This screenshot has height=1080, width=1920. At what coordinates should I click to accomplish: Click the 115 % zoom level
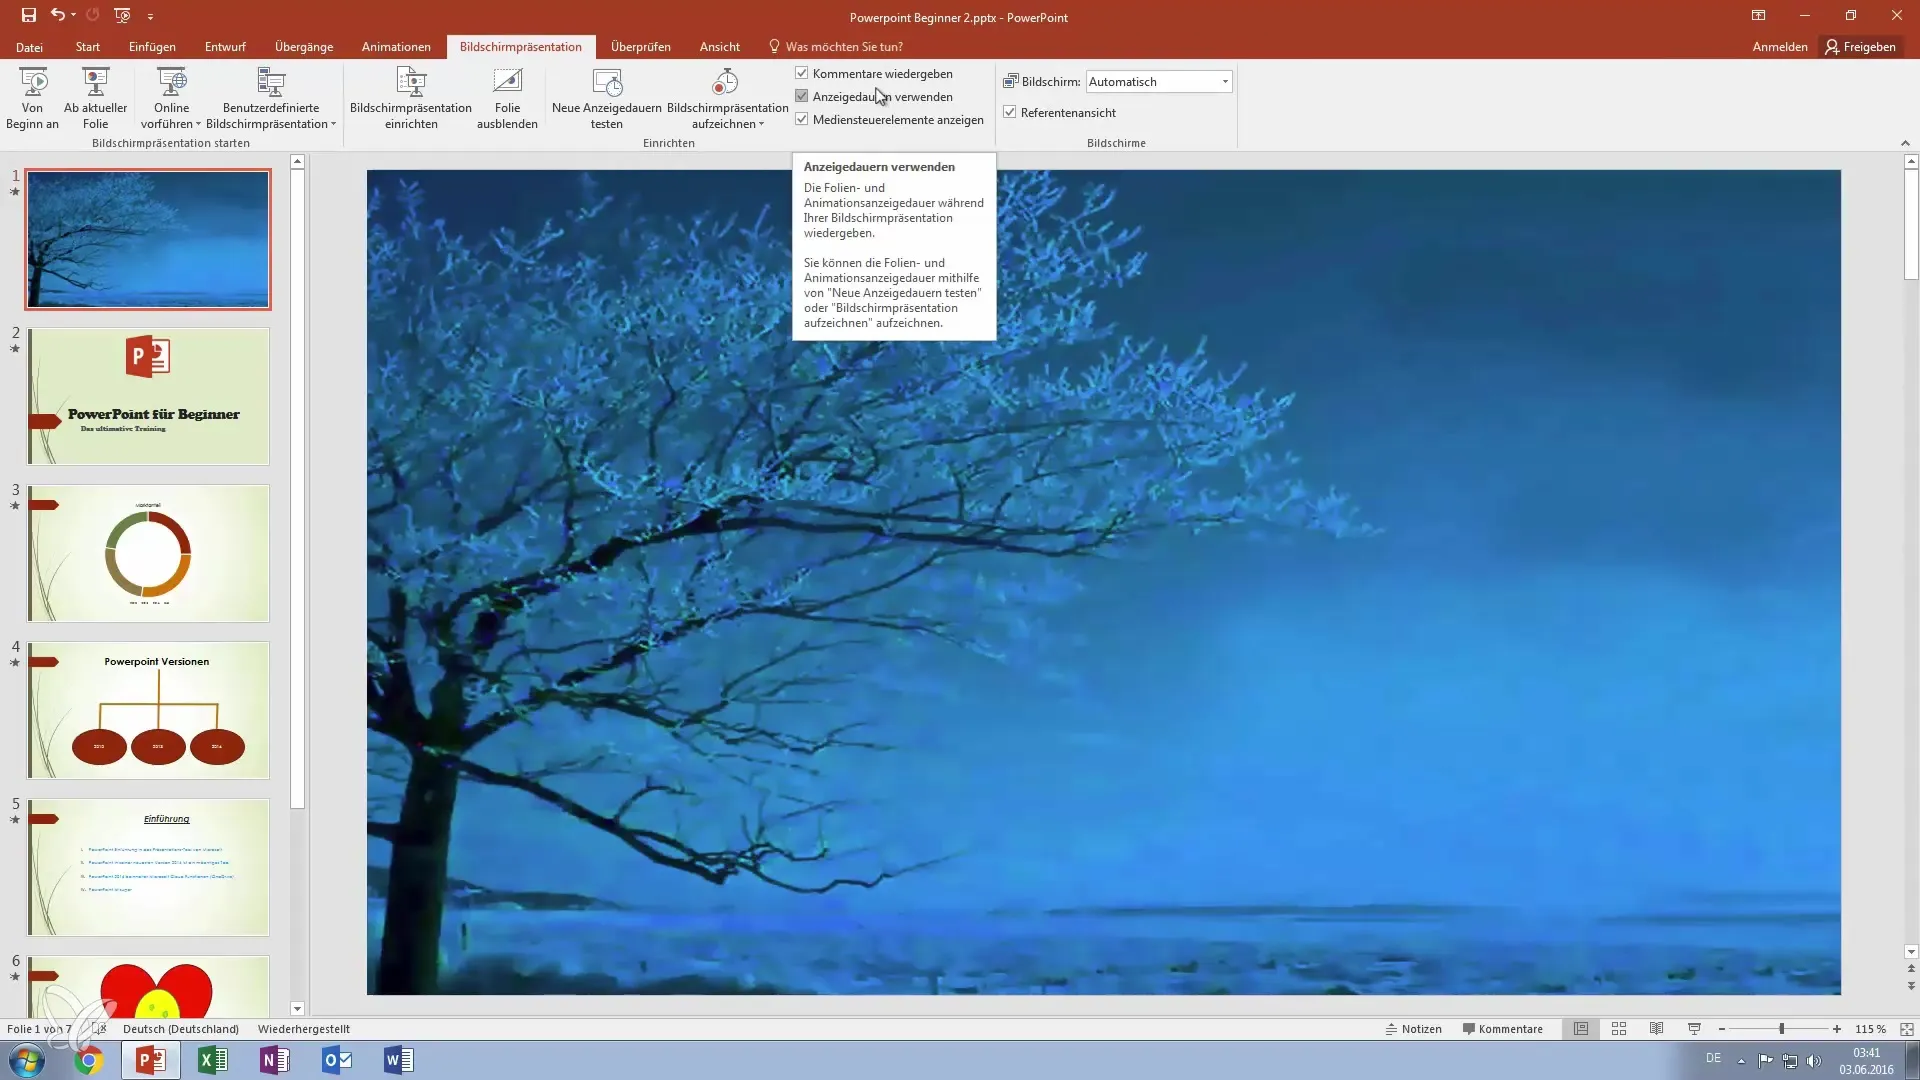click(1870, 1028)
